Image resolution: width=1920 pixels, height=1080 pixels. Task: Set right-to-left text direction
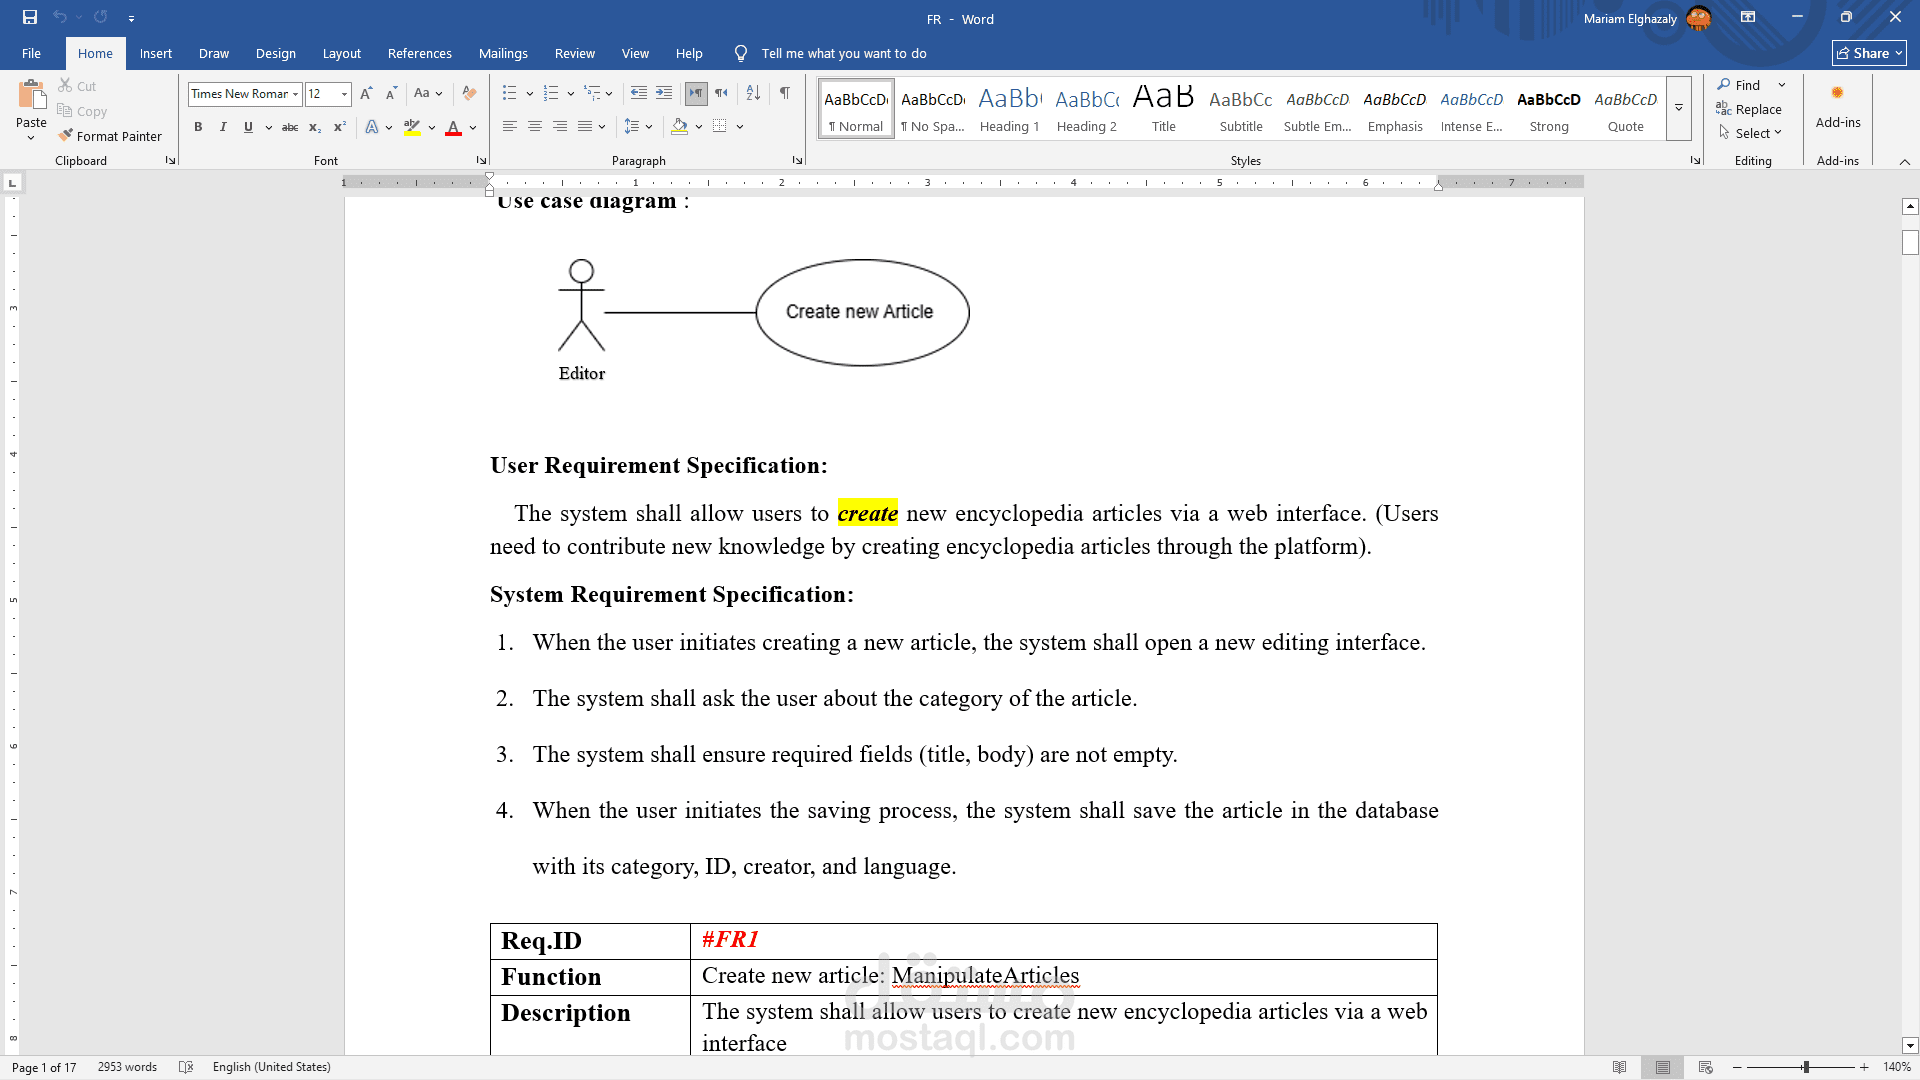coord(721,93)
